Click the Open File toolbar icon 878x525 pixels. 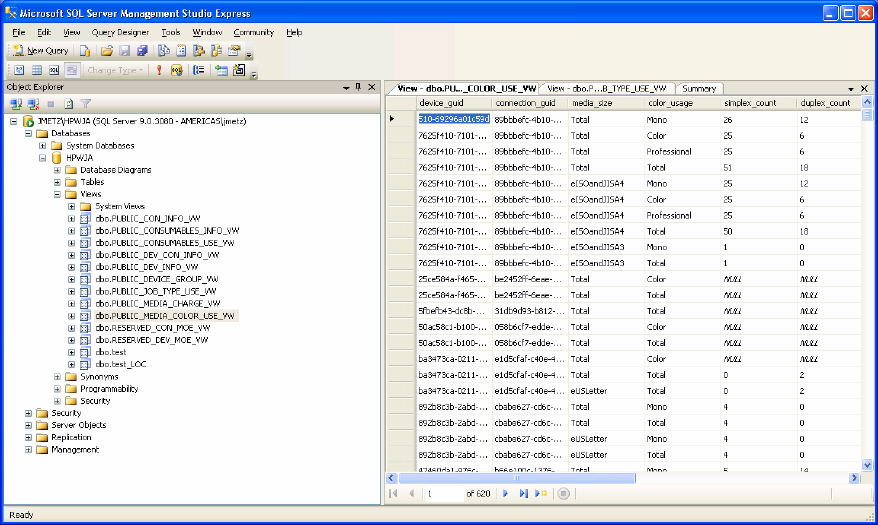coord(105,51)
